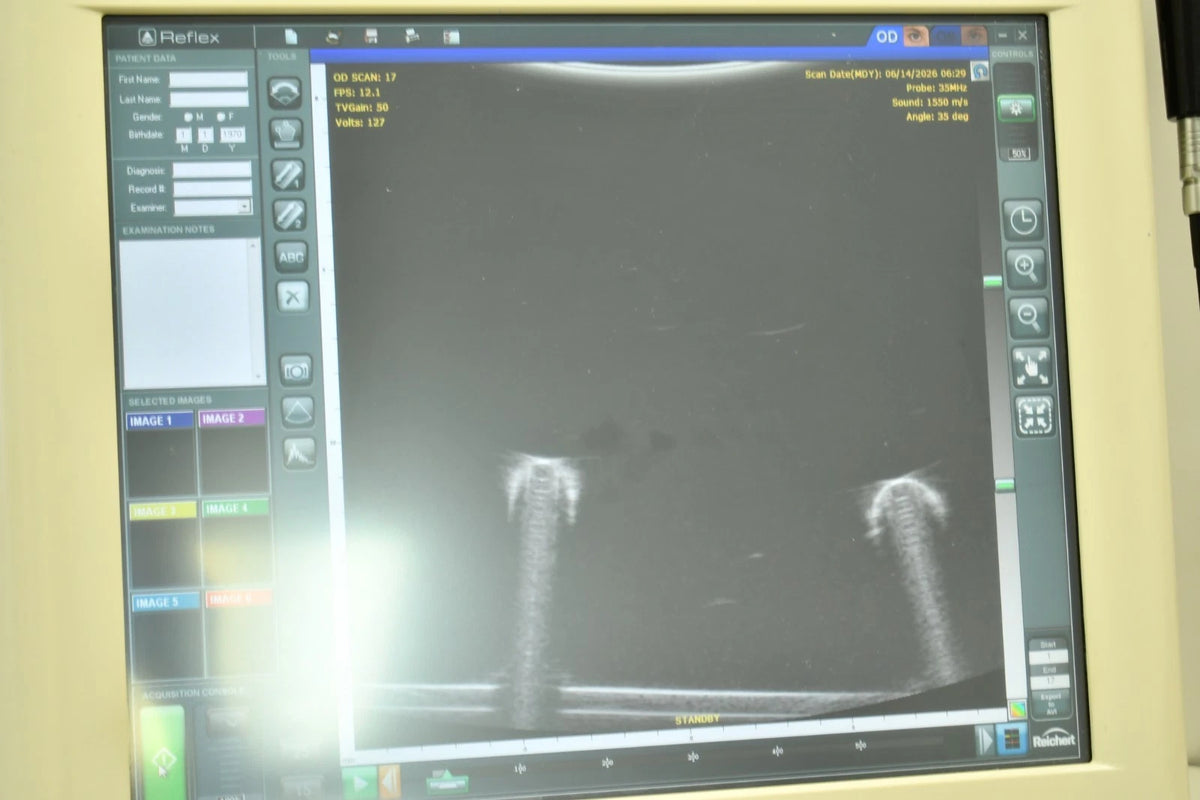Viewport: 1200px width, 800px height.
Task: Switch to the OS left eye tab
Action: click(960, 37)
